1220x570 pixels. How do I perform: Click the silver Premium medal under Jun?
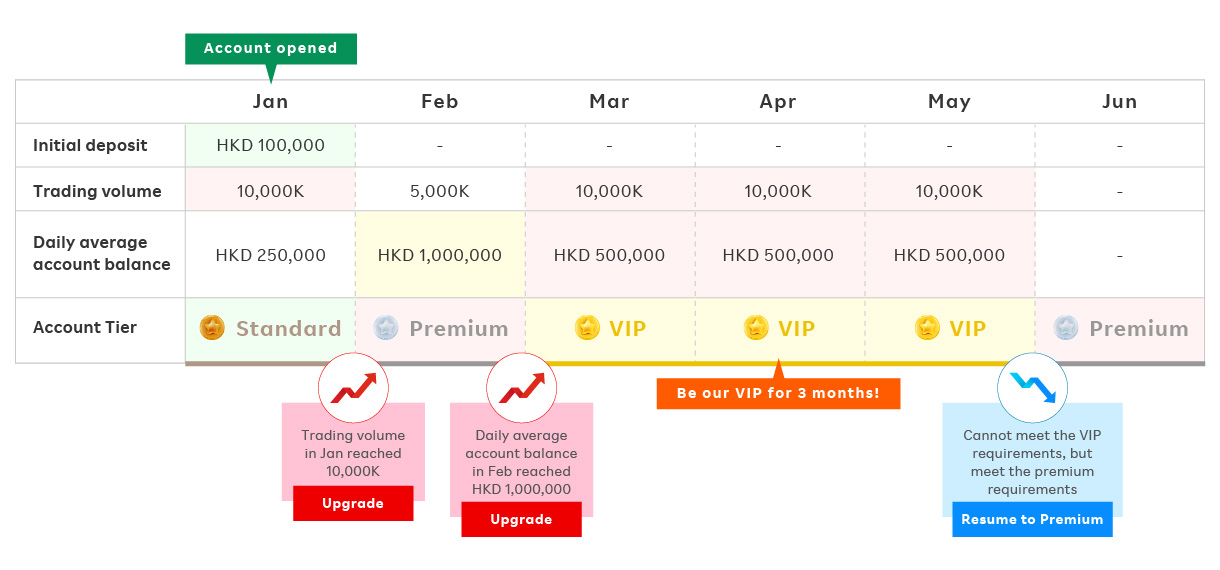pos(1066,328)
